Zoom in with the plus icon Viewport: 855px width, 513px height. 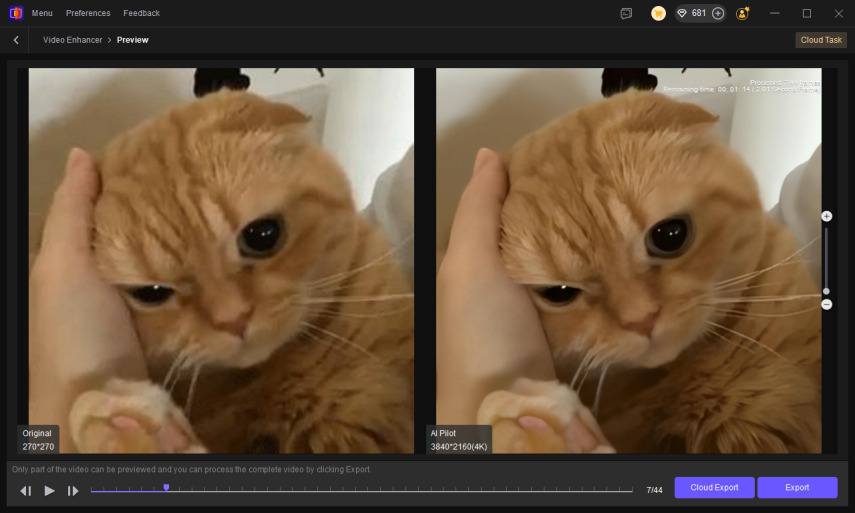point(827,216)
